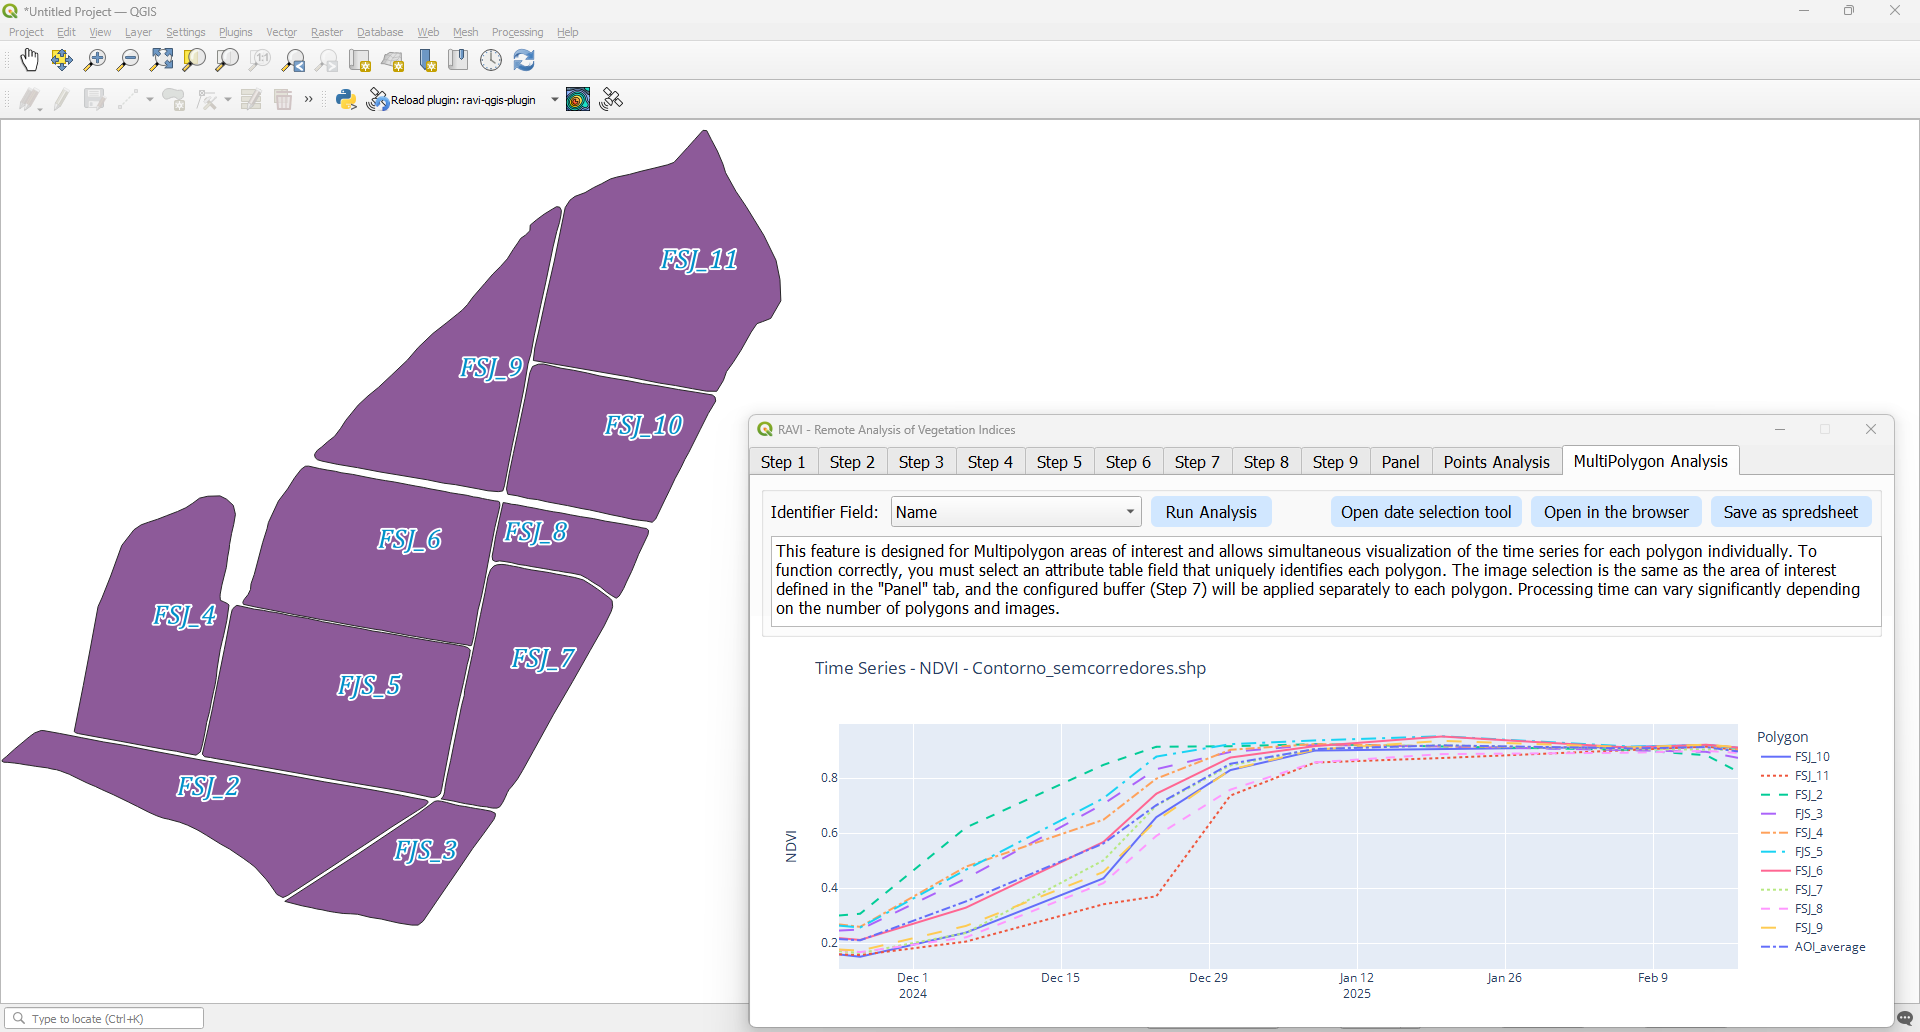The height and width of the screenshot is (1032, 1920).
Task: Open the Processing menu
Action: tap(517, 32)
